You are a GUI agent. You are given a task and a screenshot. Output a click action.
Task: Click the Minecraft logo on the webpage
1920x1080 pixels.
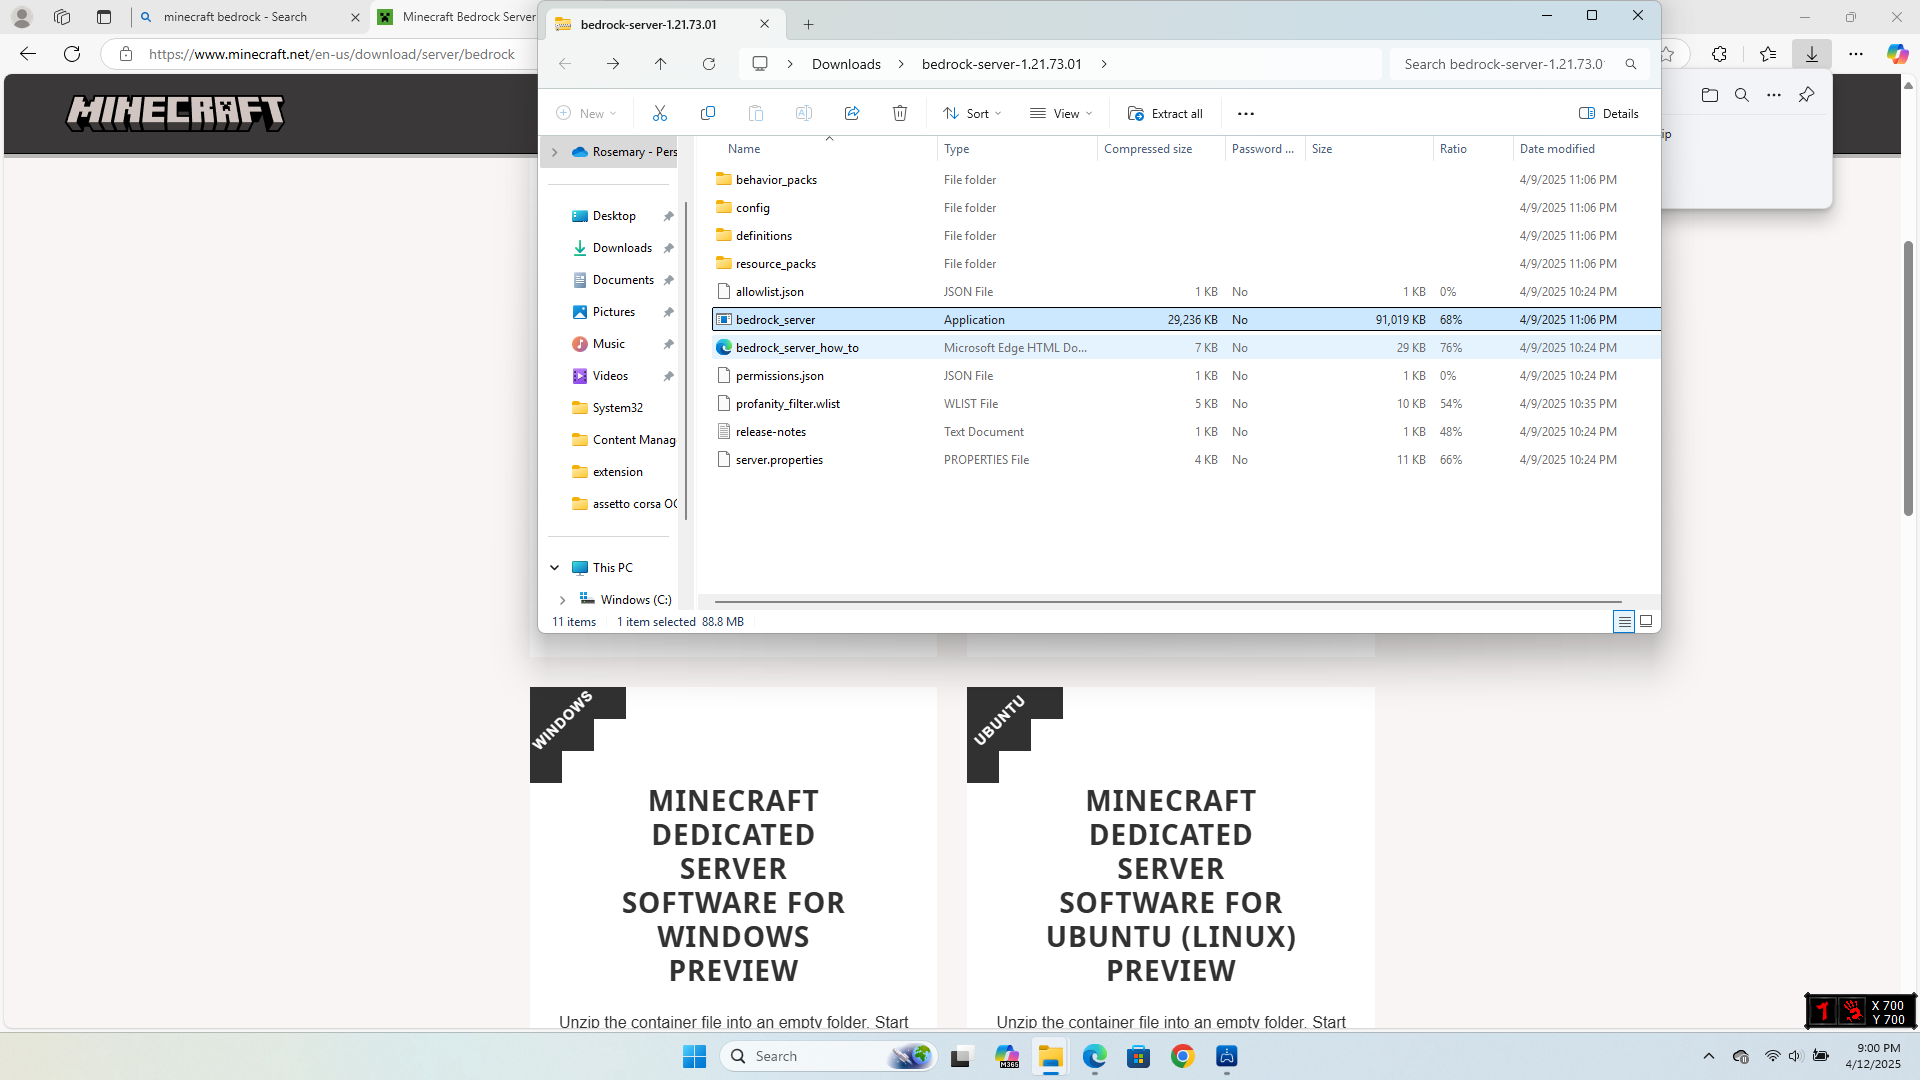pyautogui.click(x=175, y=113)
